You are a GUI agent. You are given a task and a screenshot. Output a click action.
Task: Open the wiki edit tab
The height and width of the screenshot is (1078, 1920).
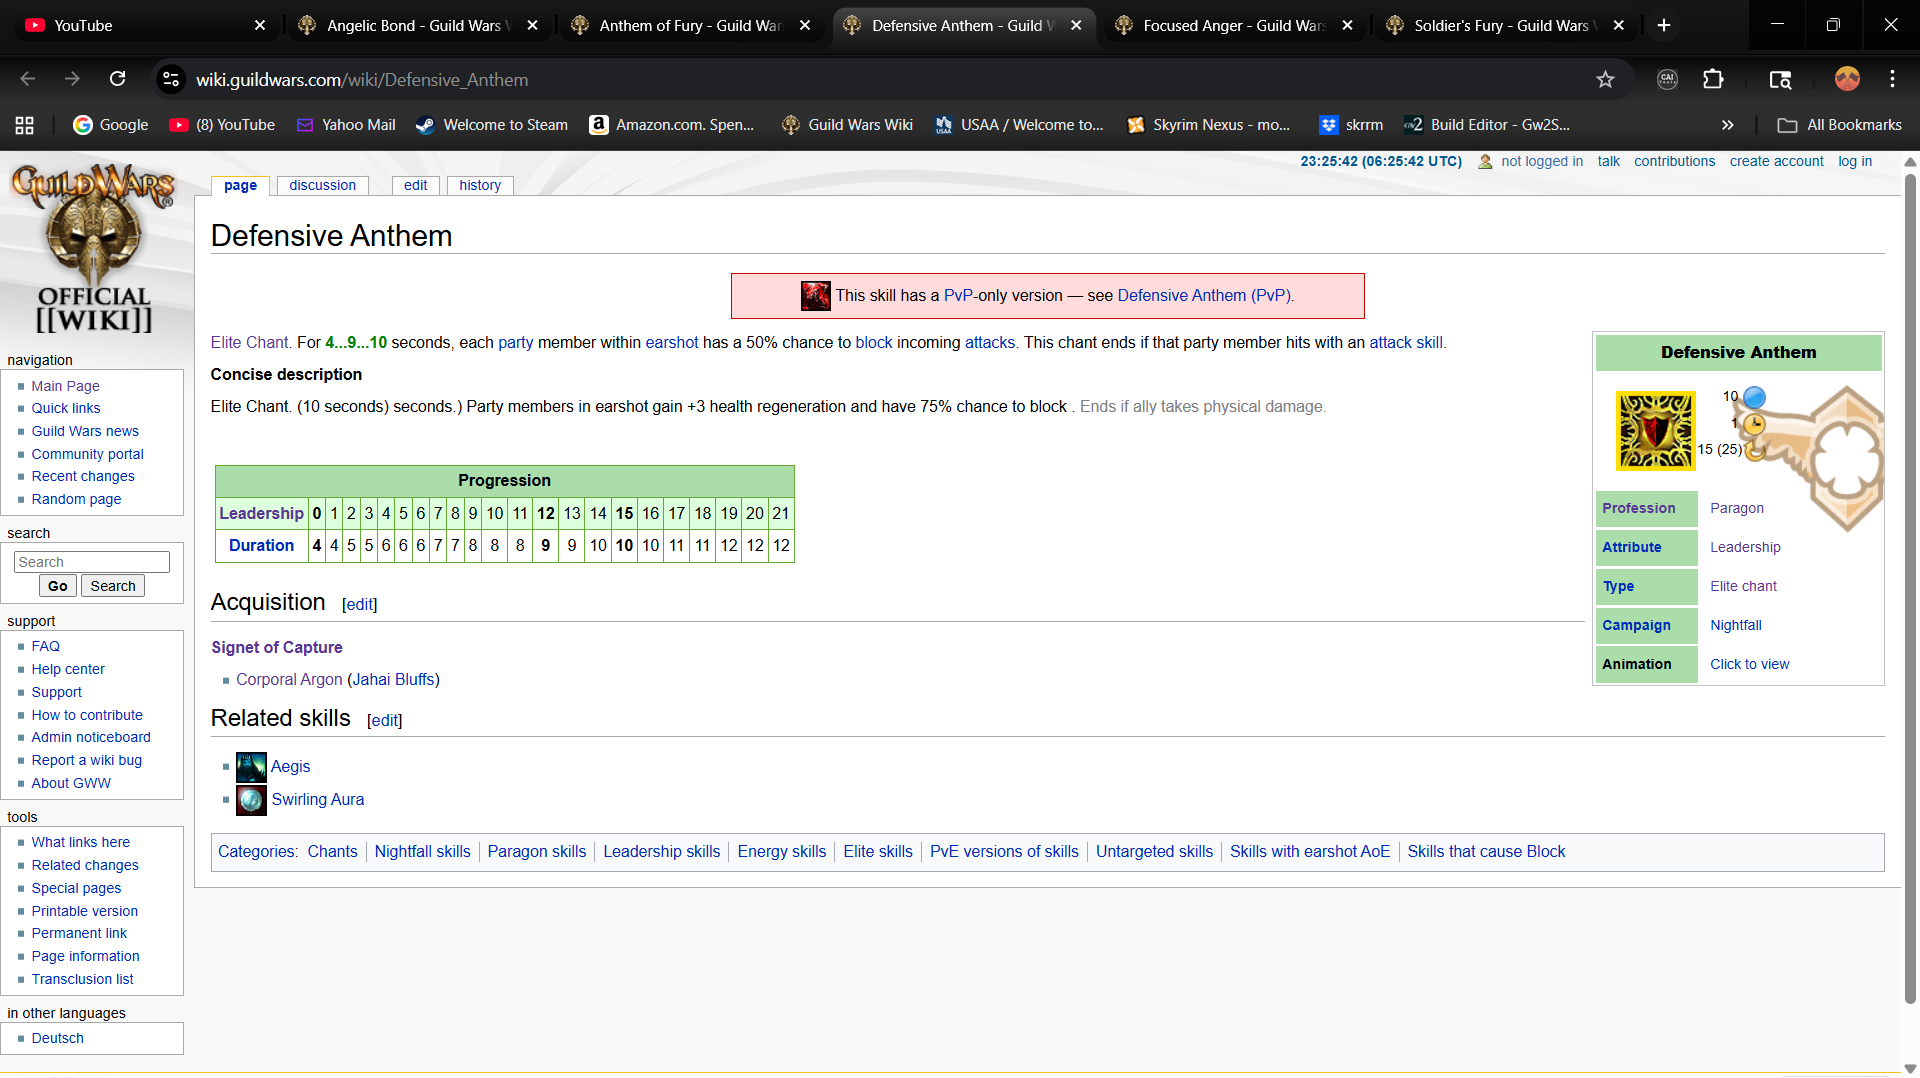tap(416, 185)
